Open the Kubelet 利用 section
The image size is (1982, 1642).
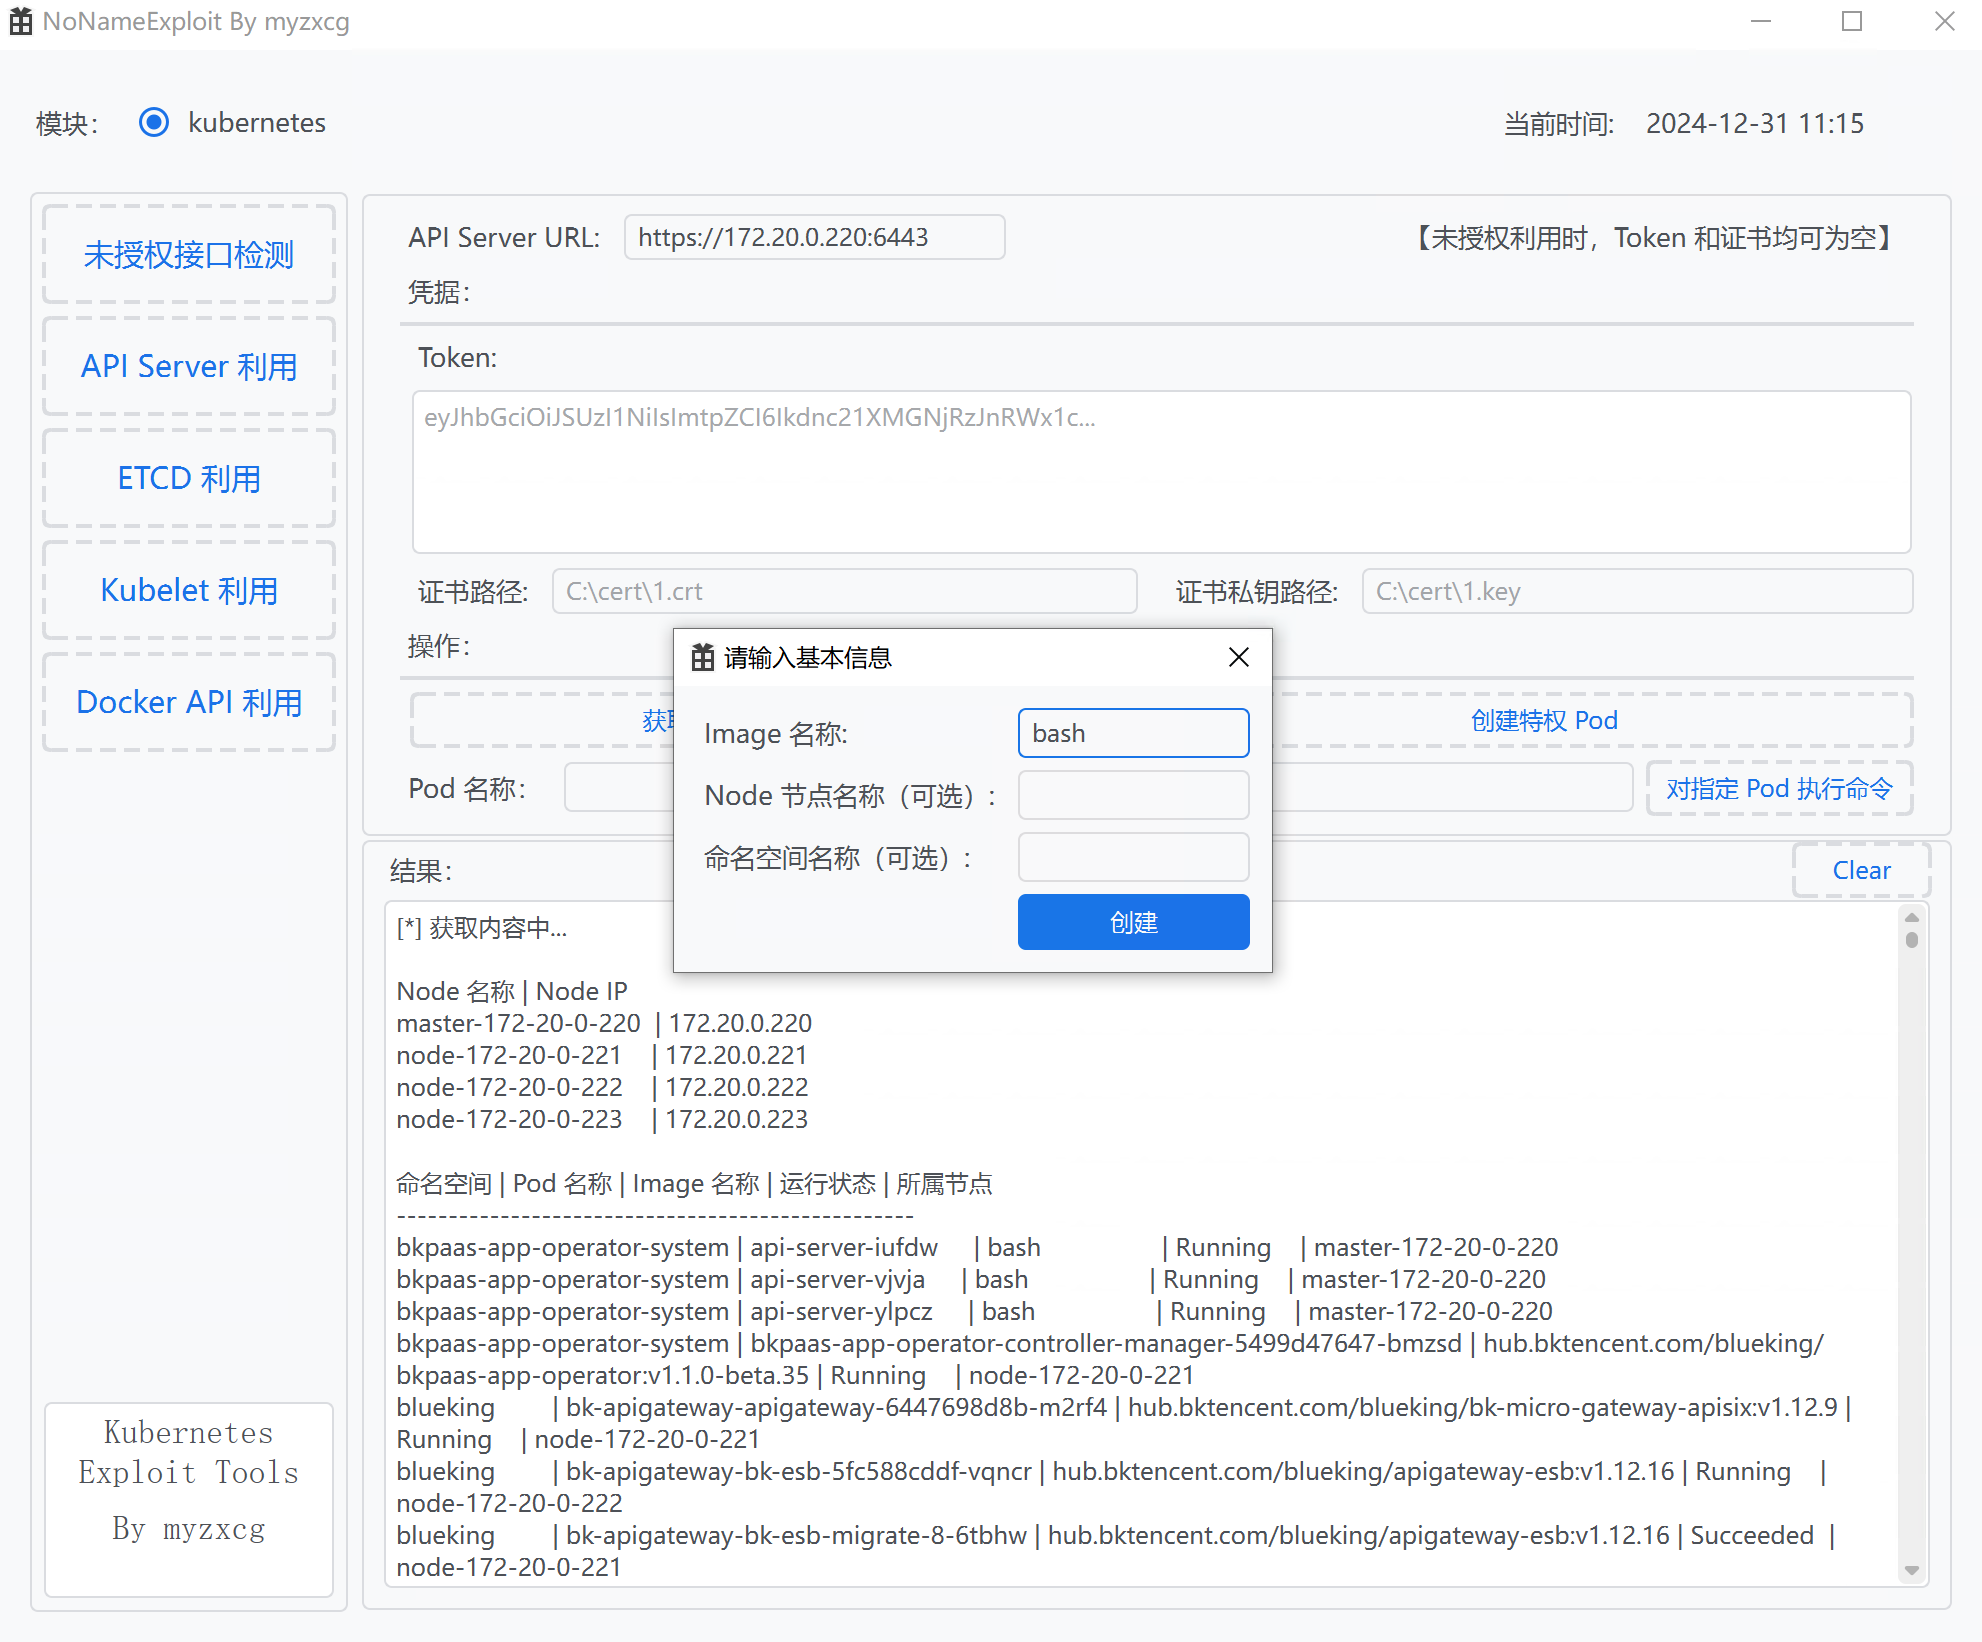(x=189, y=591)
